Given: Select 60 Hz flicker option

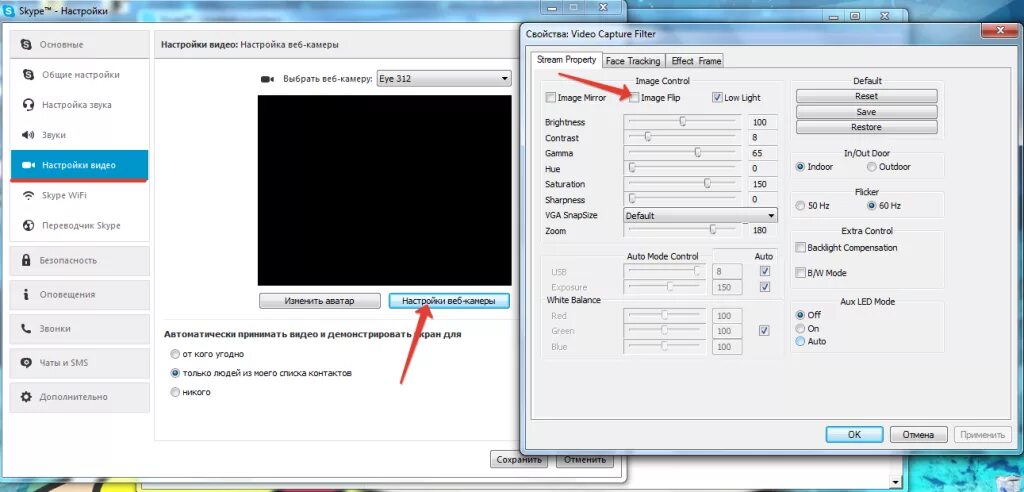Looking at the screenshot, I should (871, 206).
